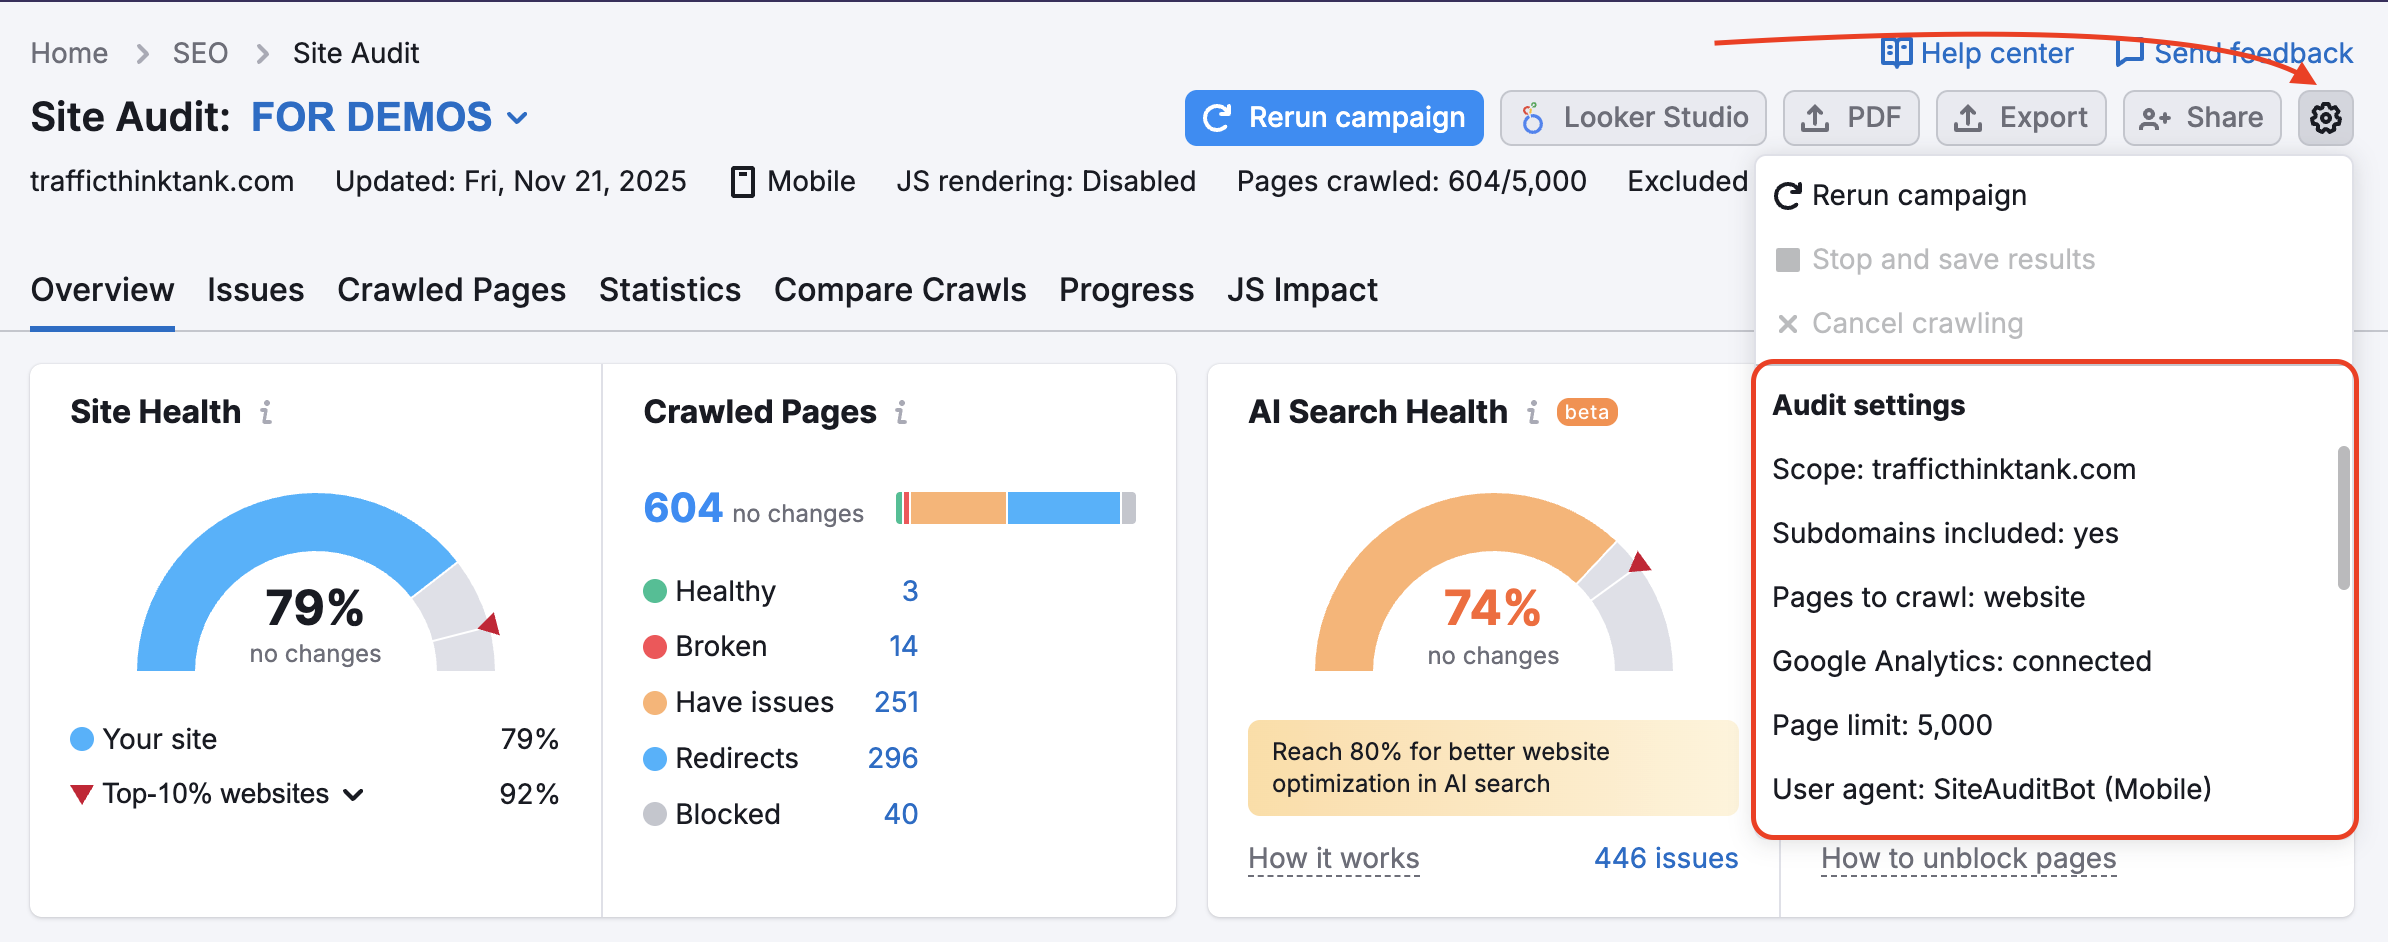Expand the FOR DEMOS project dropdown
2388x942 pixels.
[517, 118]
